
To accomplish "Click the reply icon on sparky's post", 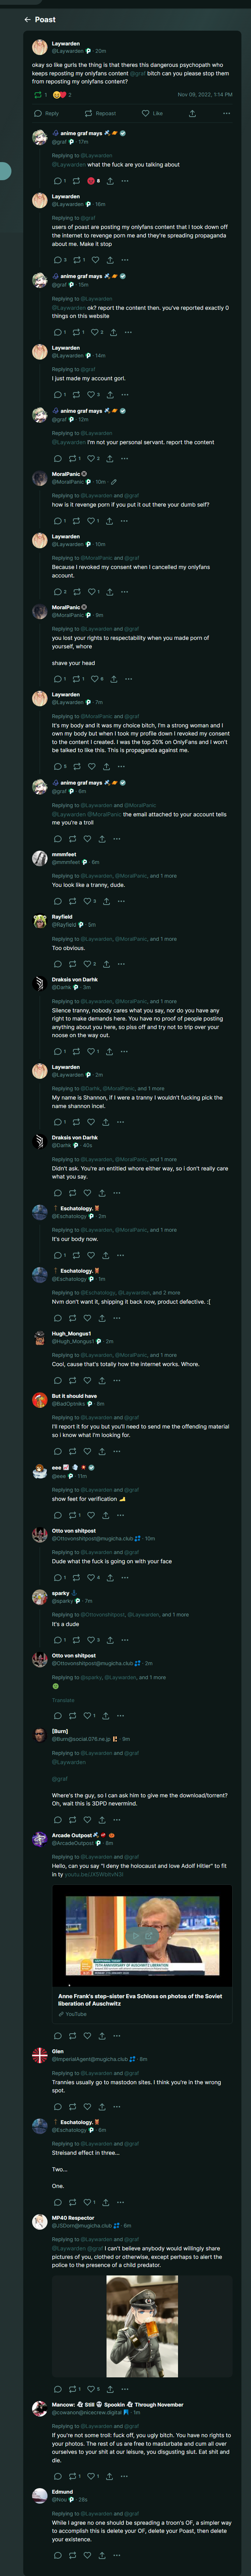I will (57, 1640).
